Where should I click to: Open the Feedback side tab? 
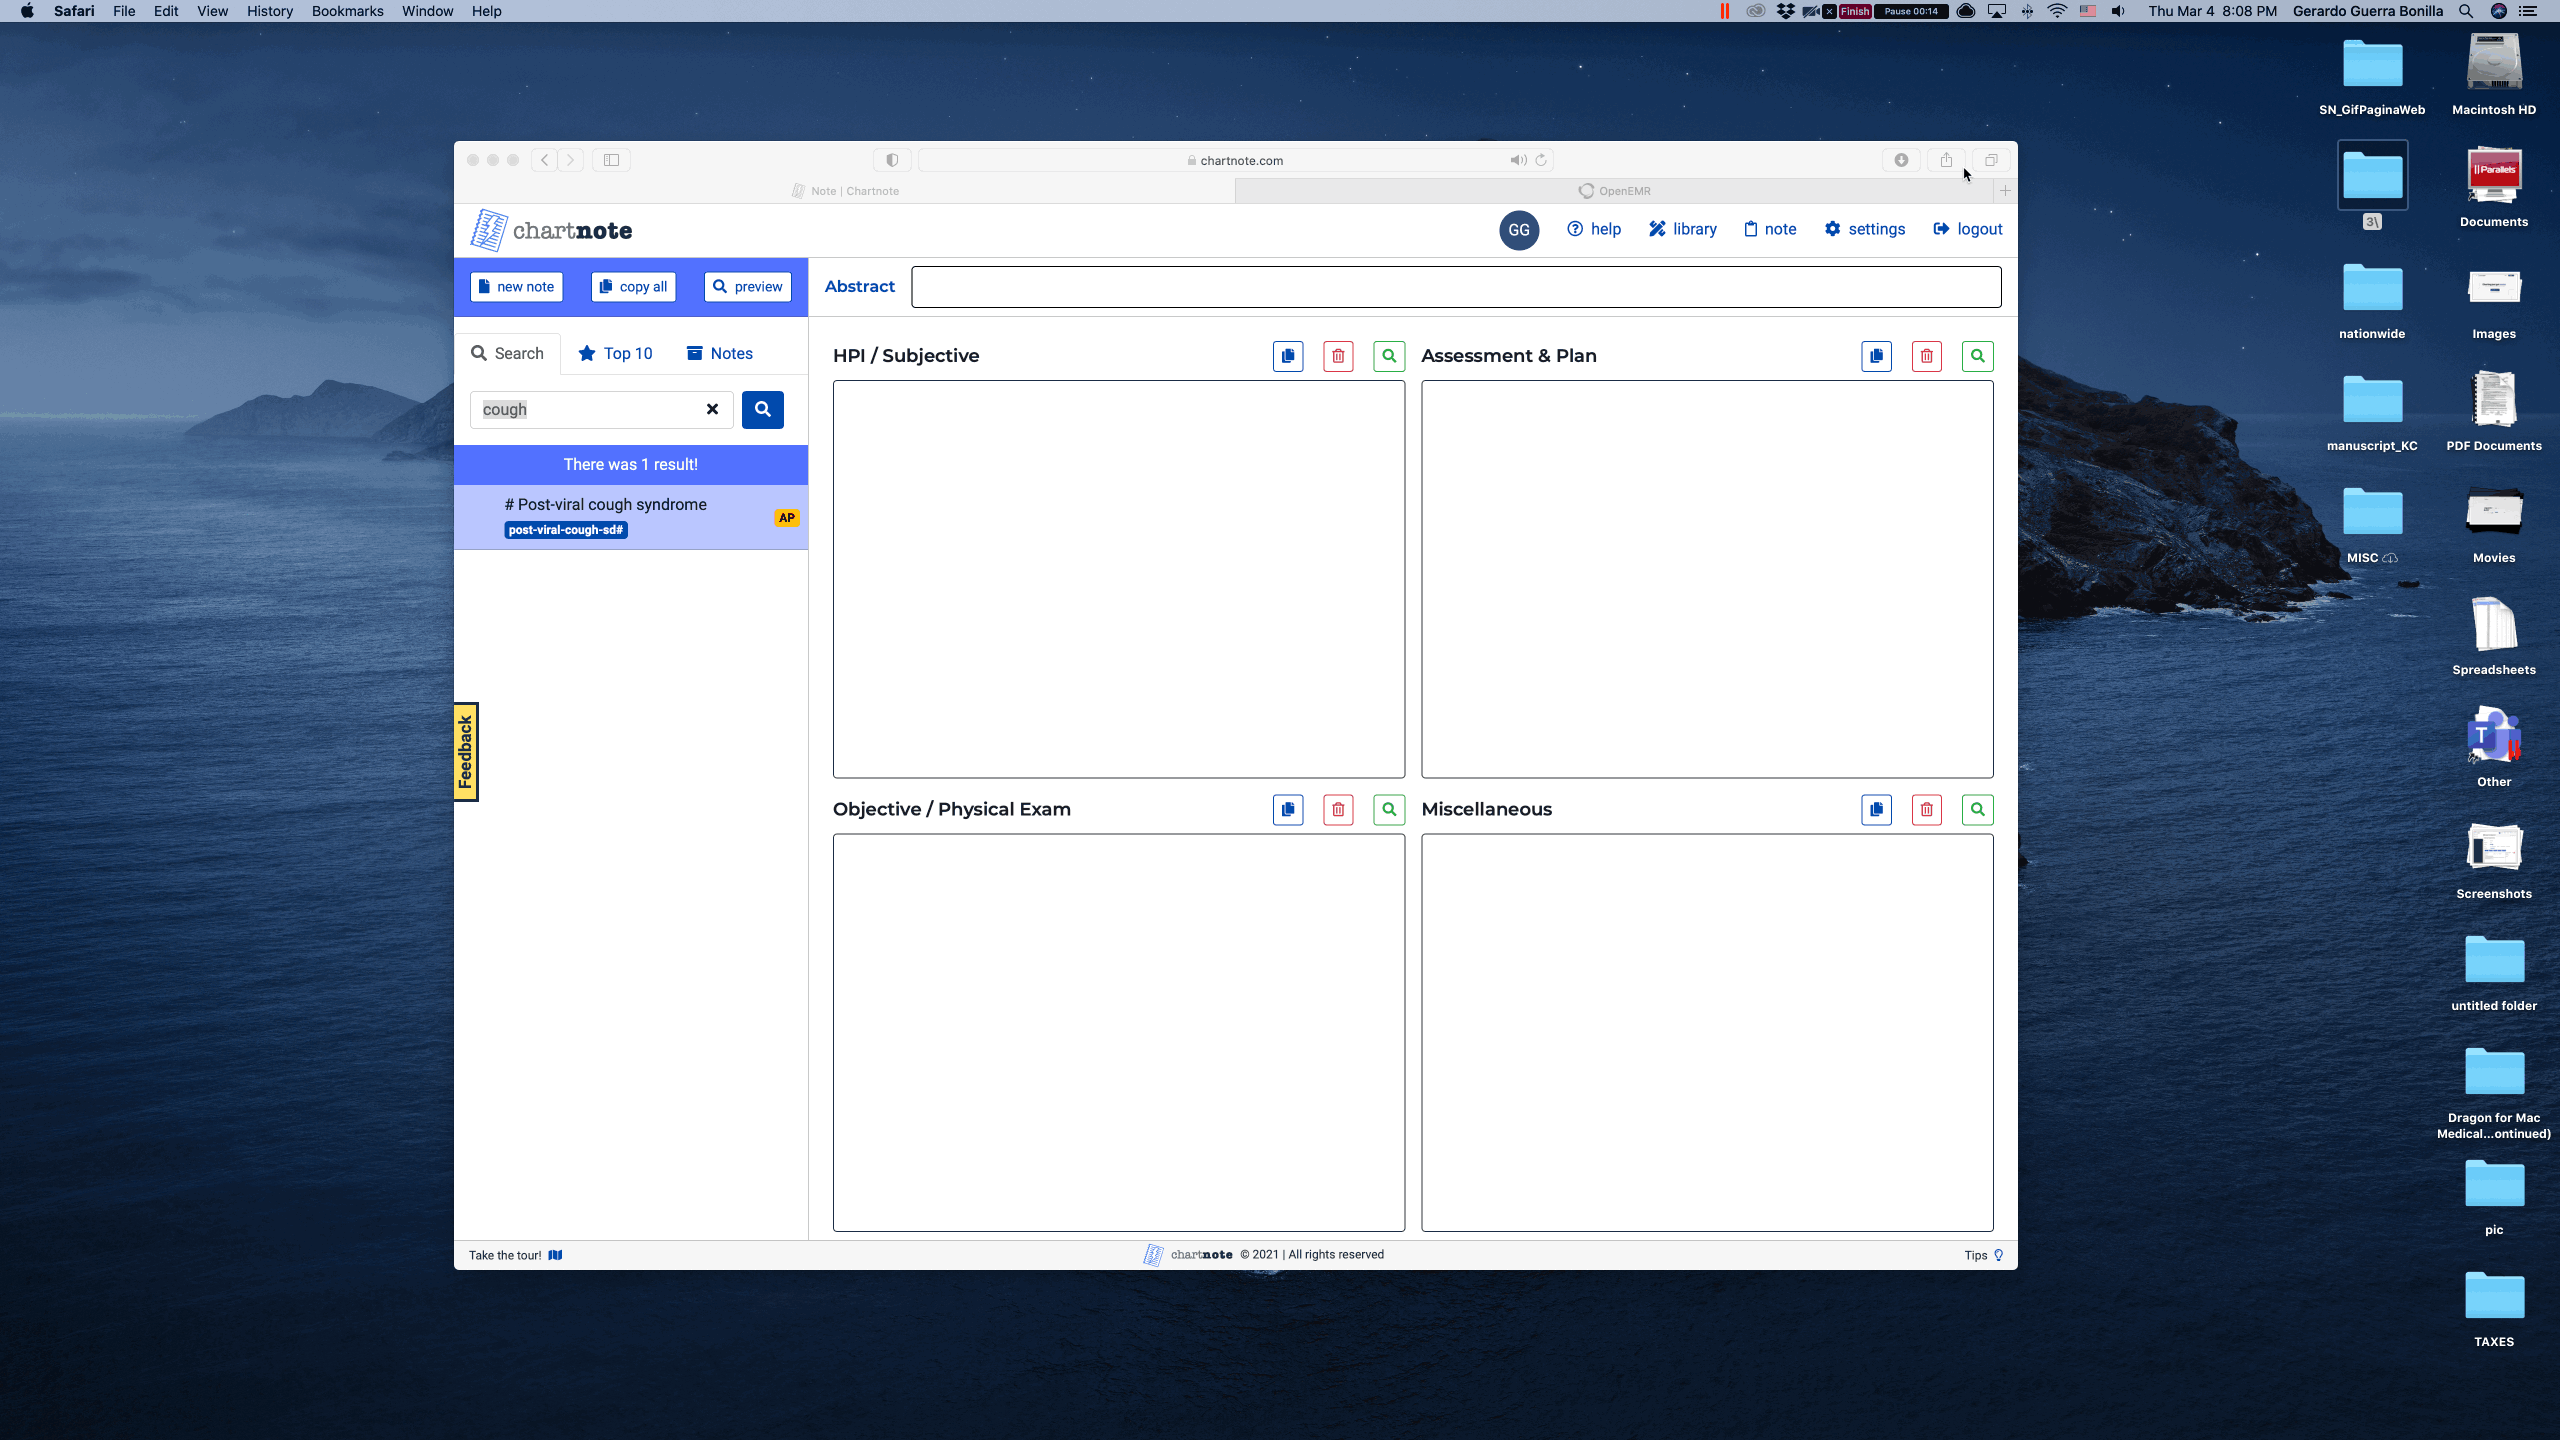tap(466, 752)
